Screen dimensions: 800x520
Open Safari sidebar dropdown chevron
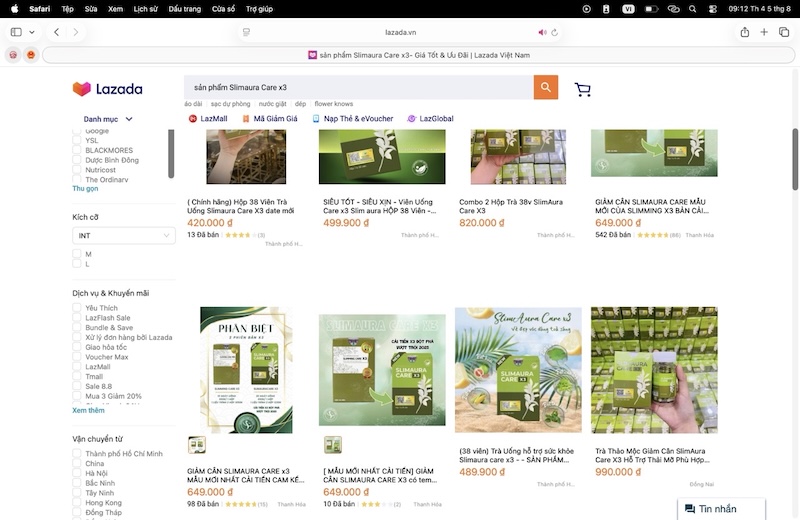[32, 32]
